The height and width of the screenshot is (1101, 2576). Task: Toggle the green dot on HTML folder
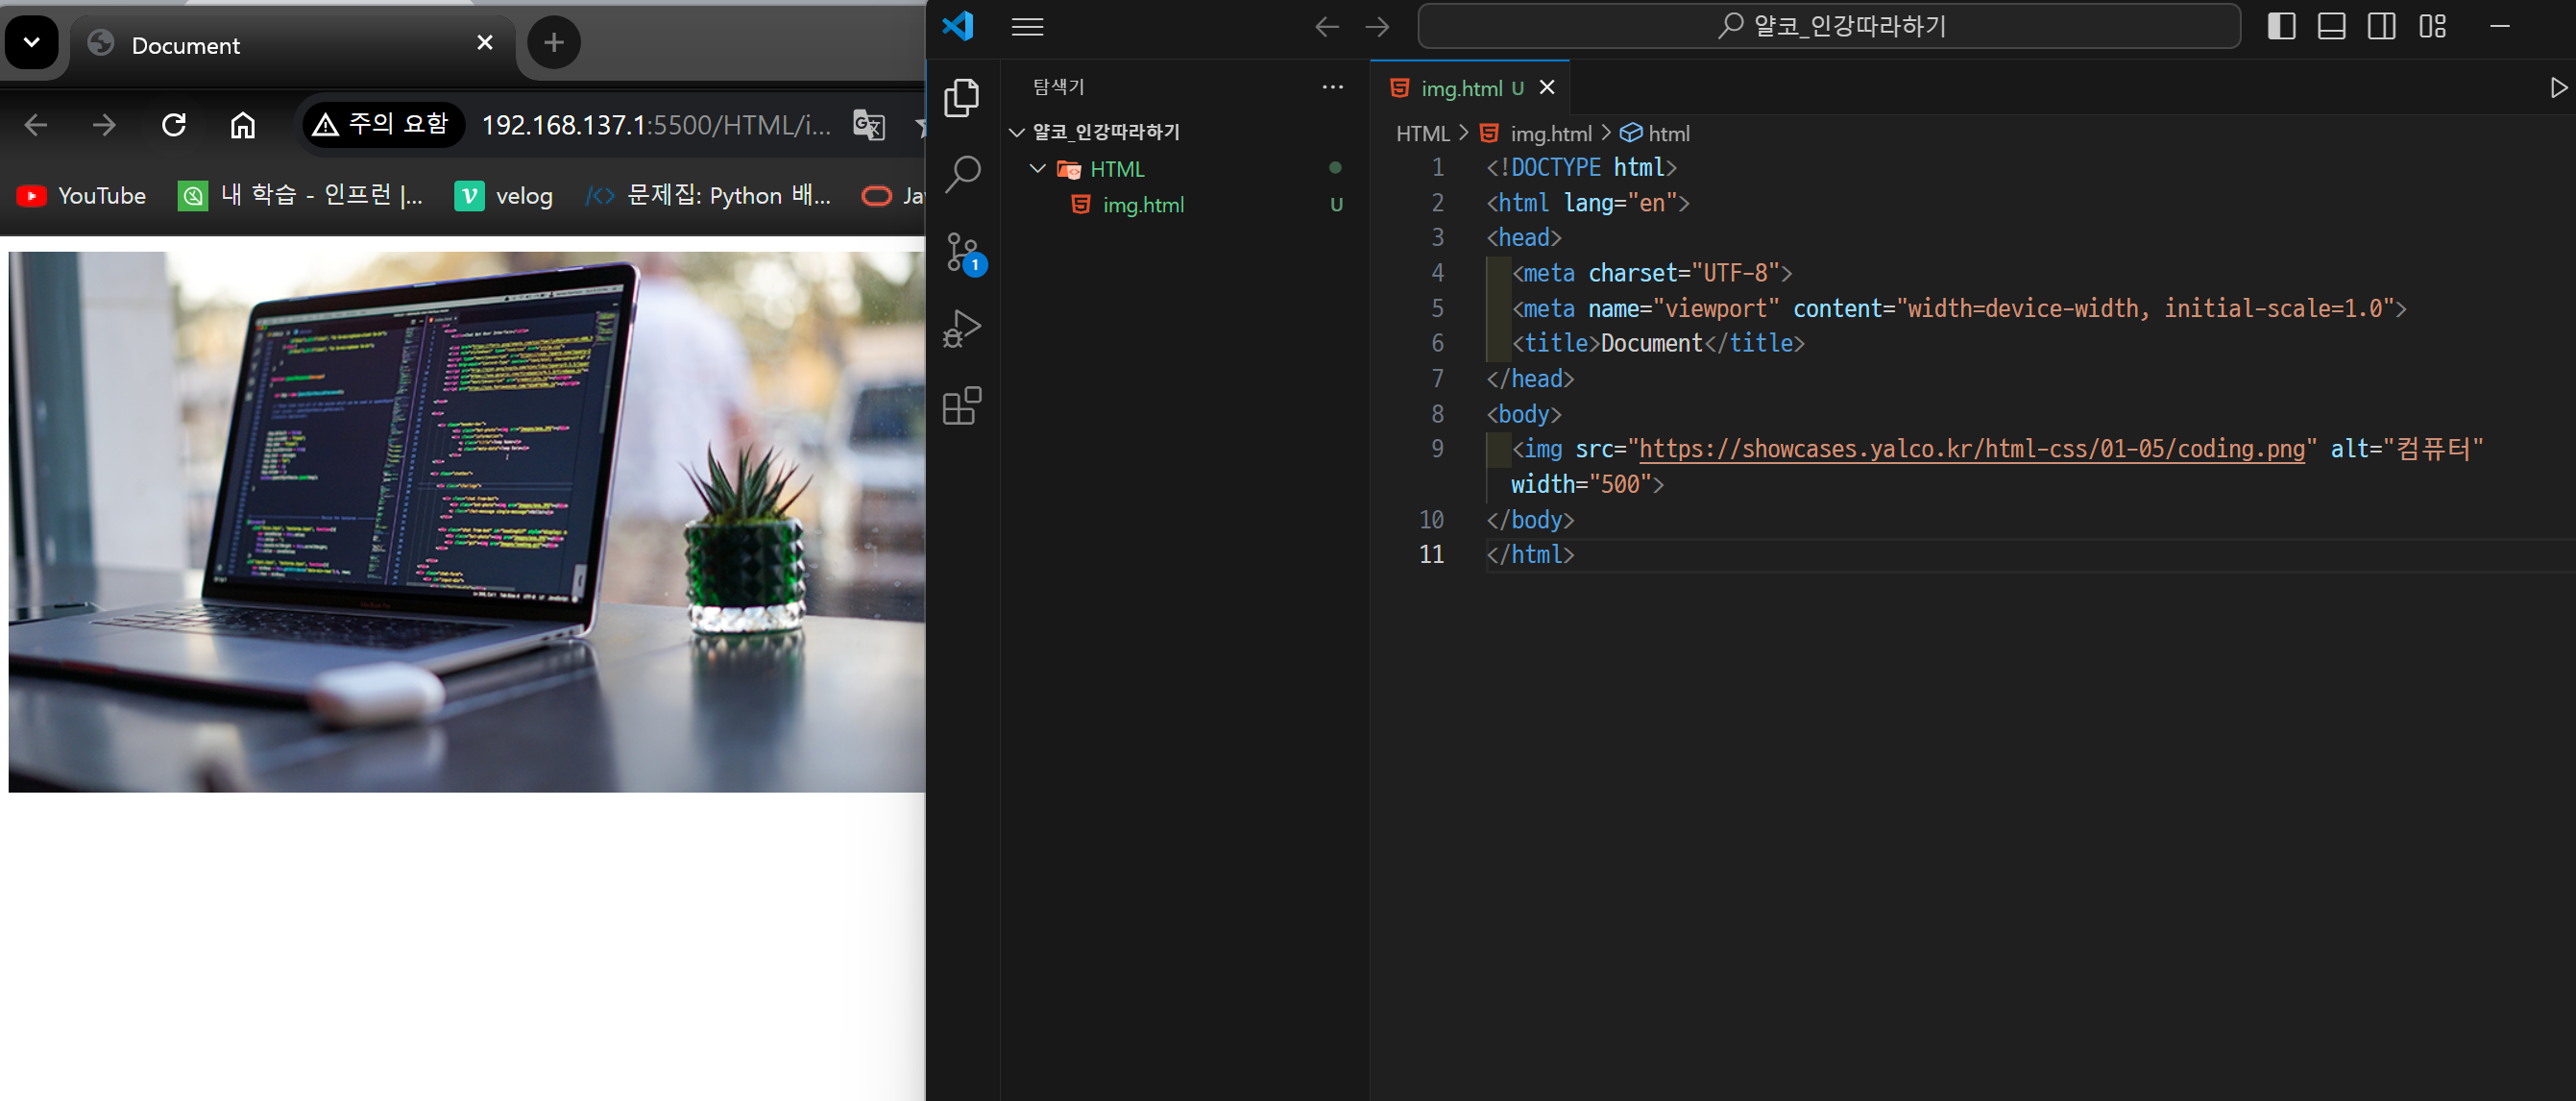tap(1339, 167)
